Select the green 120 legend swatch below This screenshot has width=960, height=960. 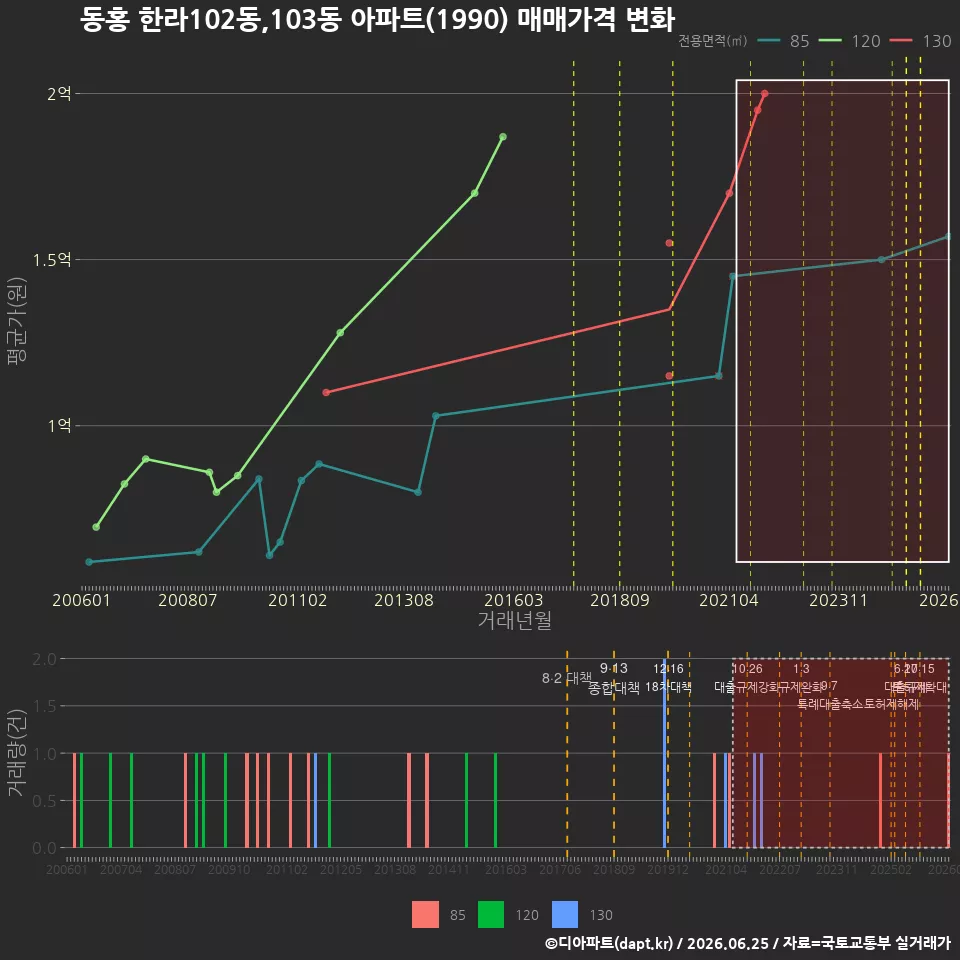point(490,915)
